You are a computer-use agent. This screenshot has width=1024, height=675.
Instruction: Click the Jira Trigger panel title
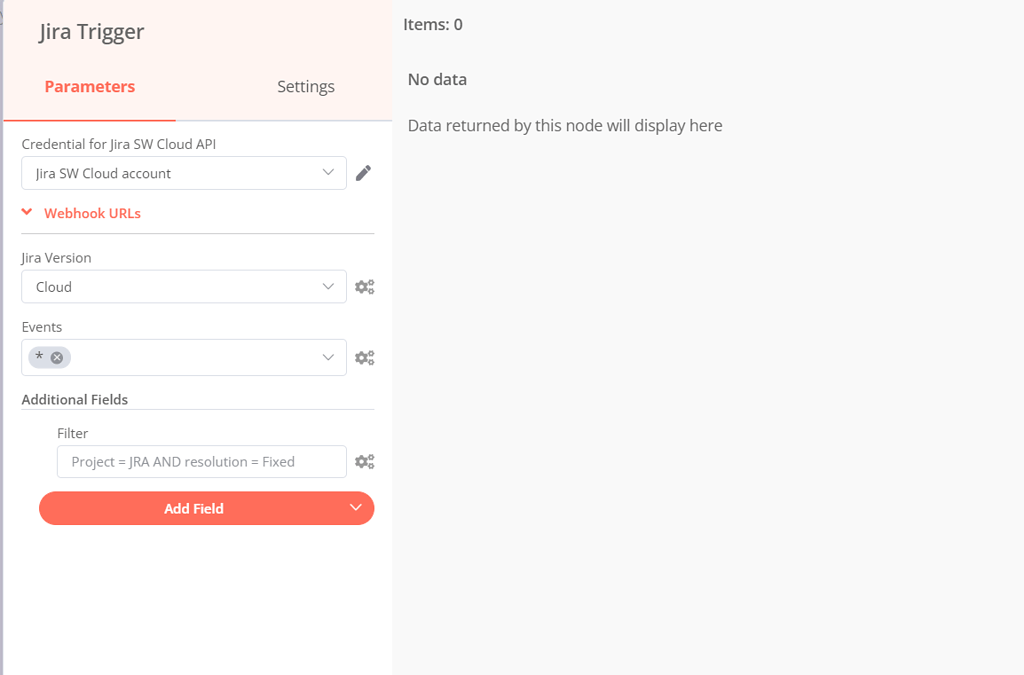coord(90,31)
